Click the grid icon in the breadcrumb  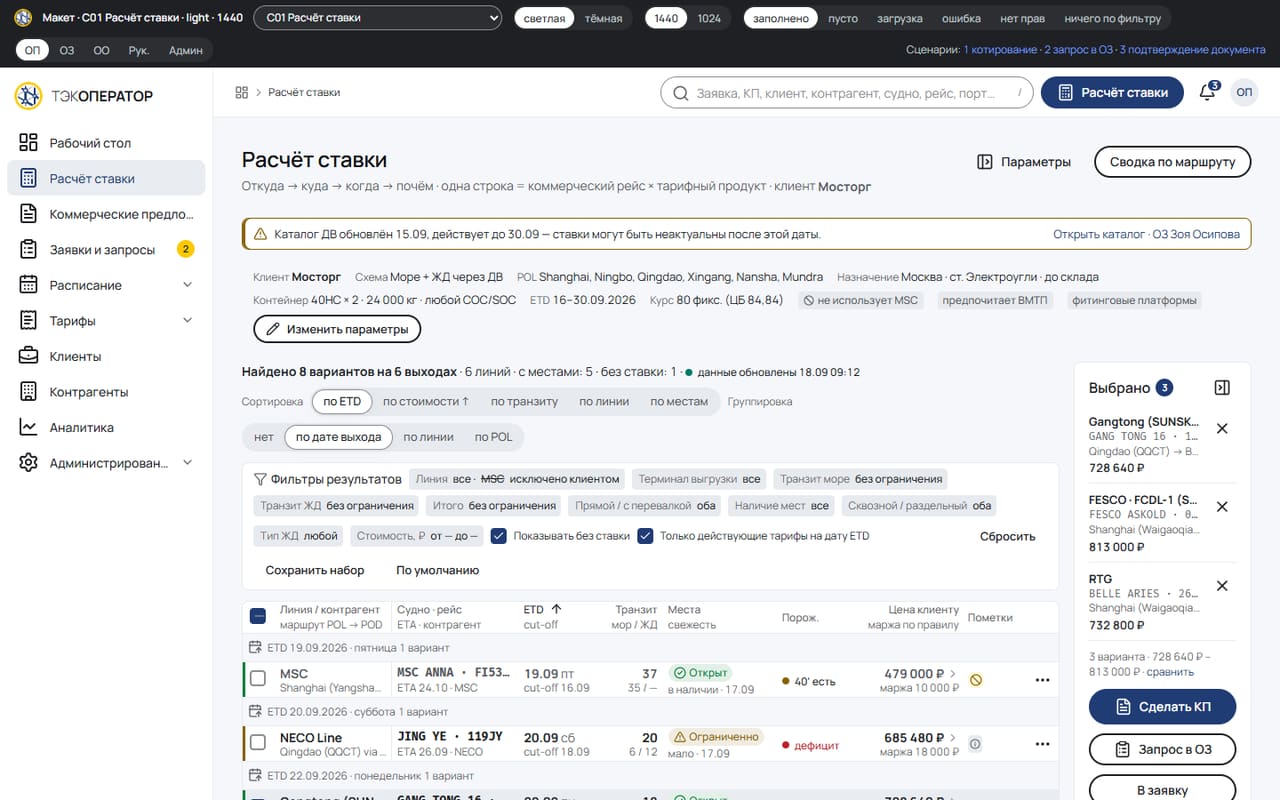pos(241,92)
